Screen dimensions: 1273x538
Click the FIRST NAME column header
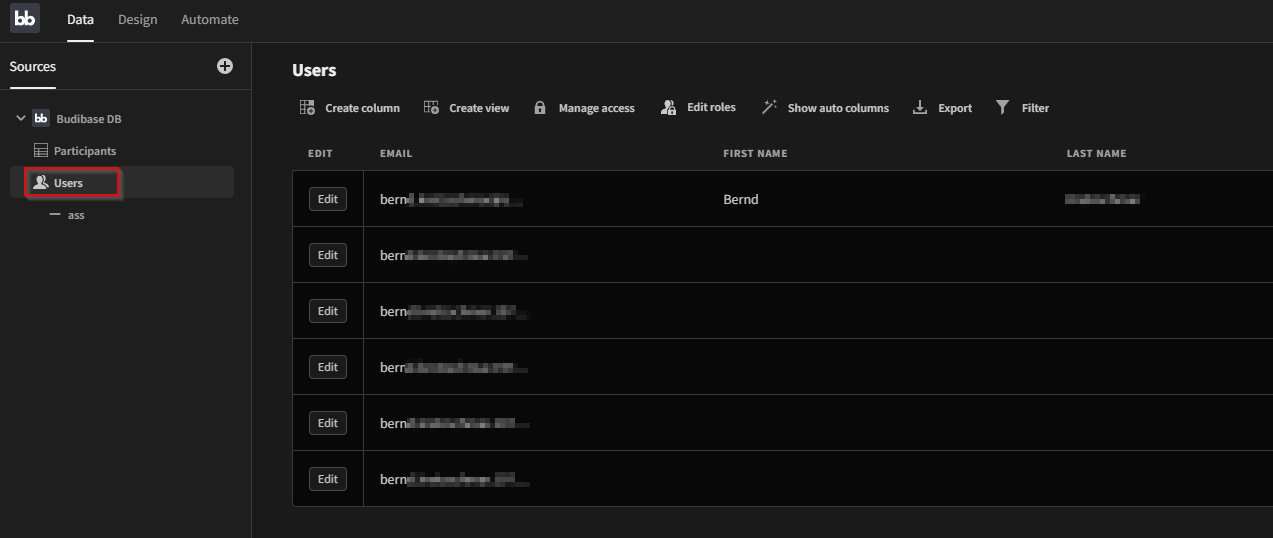755,154
